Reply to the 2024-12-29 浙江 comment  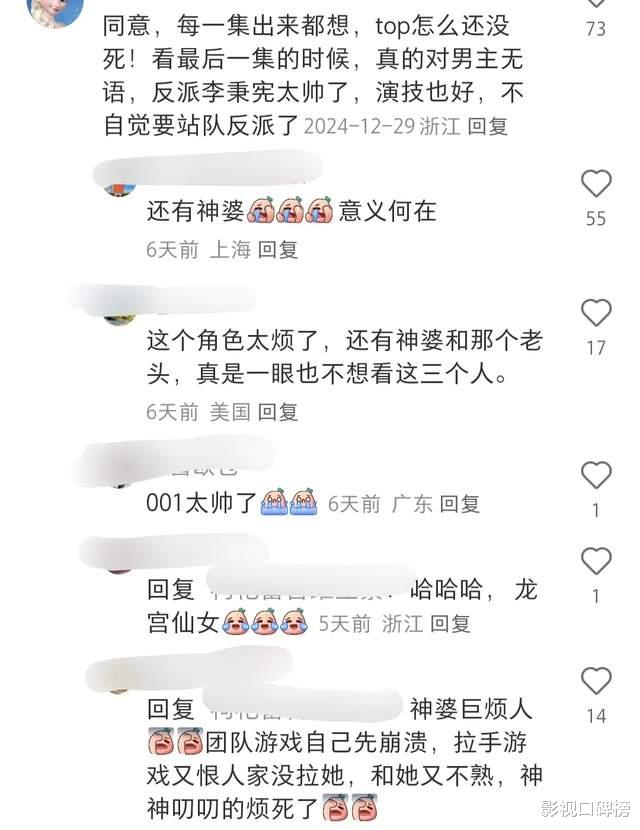pyautogui.click(x=488, y=127)
